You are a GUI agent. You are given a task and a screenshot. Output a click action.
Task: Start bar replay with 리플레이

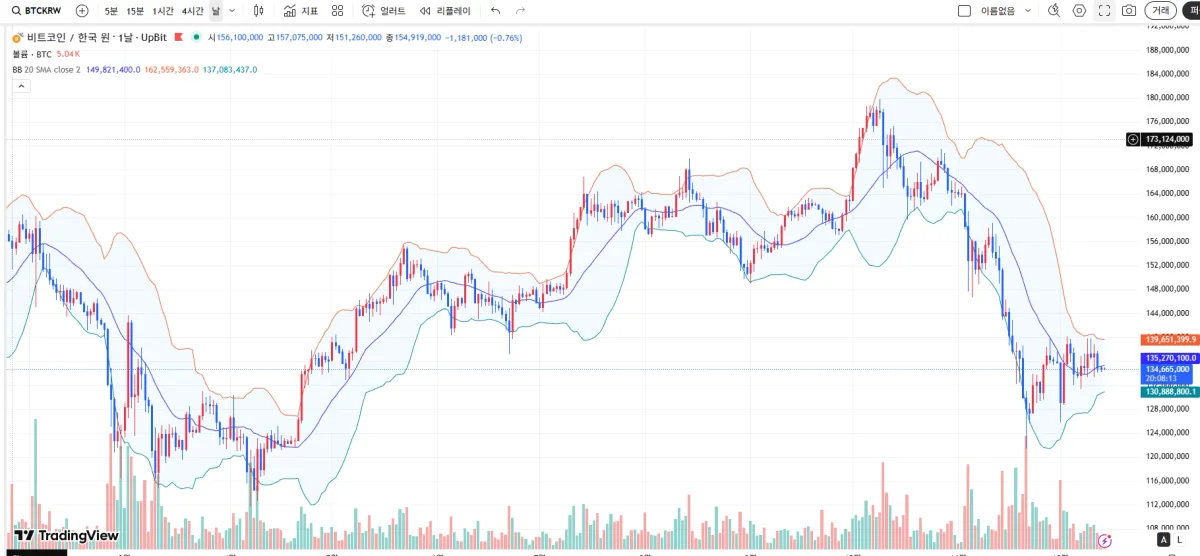(445, 11)
